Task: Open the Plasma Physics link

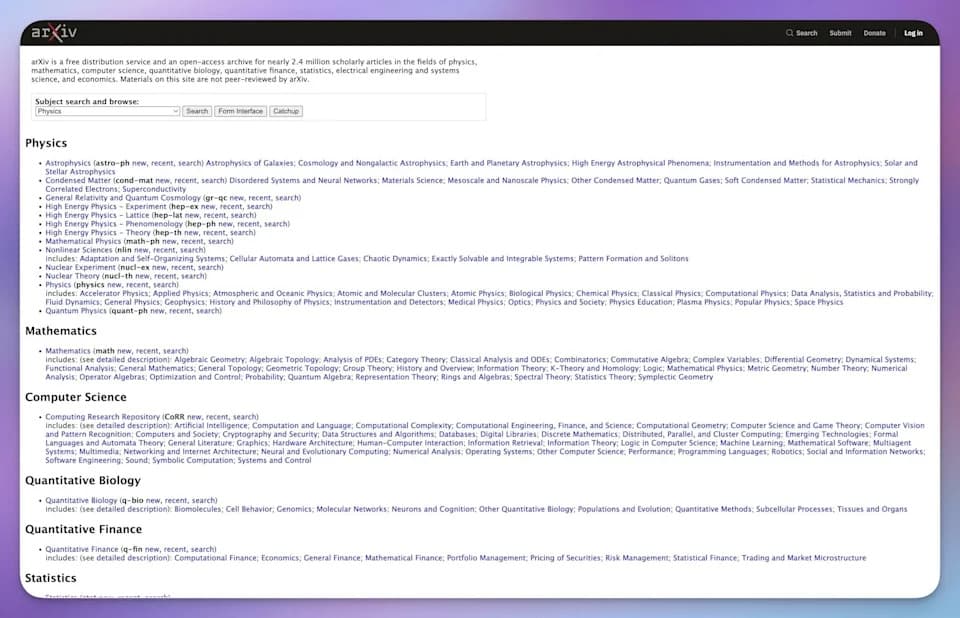Action: pyautogui.click(x=703, y=302)
